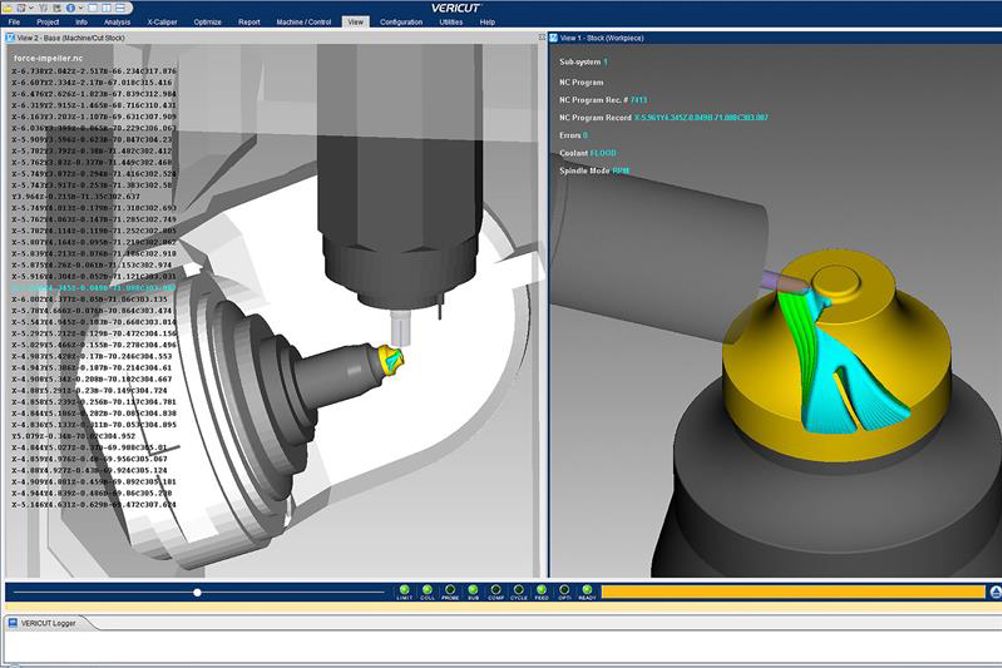Open the Info menu
The image size is (1002, 668).
point(81,22)
